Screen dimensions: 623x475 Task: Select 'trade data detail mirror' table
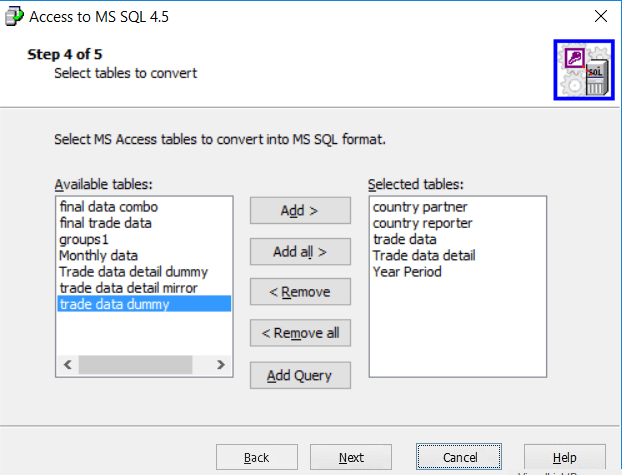coord(144,288)
